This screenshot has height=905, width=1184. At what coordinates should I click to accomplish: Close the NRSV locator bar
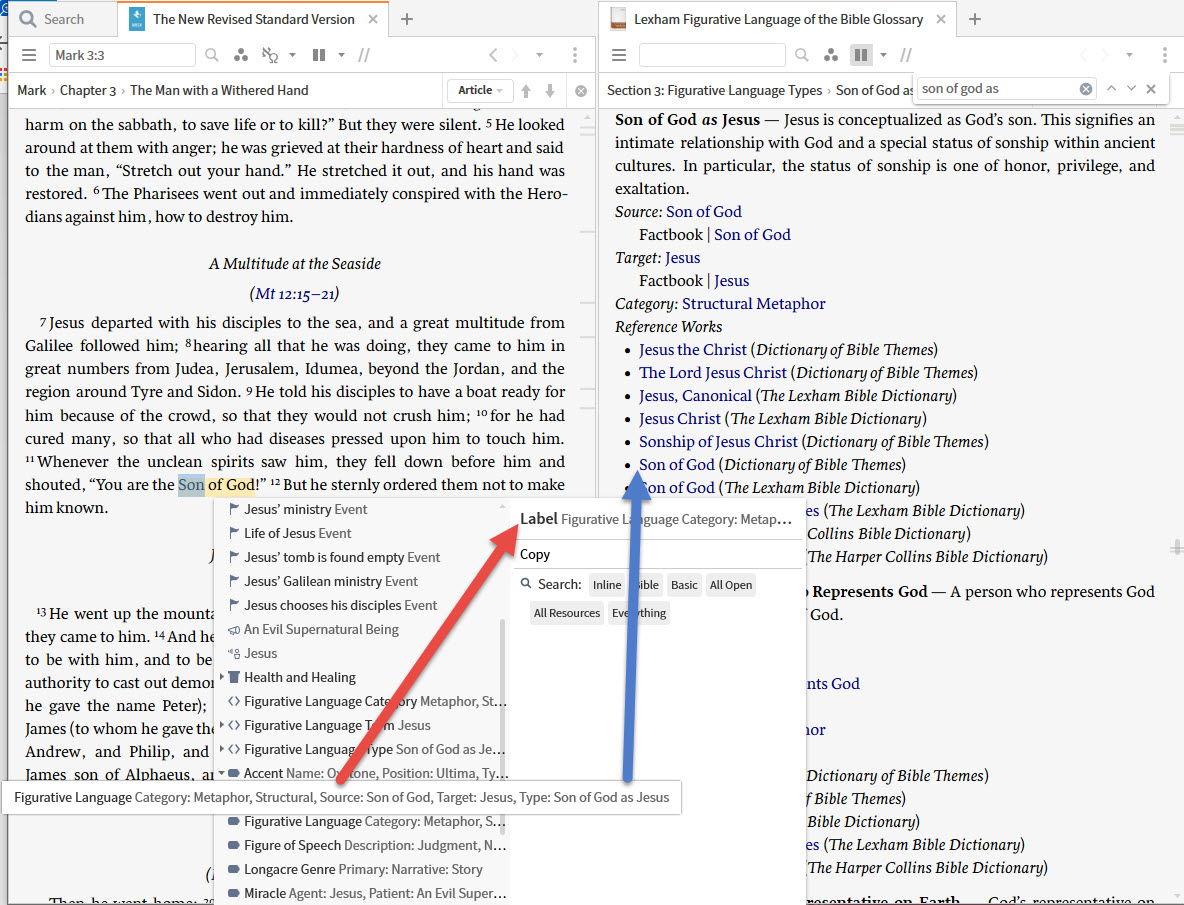581,91
